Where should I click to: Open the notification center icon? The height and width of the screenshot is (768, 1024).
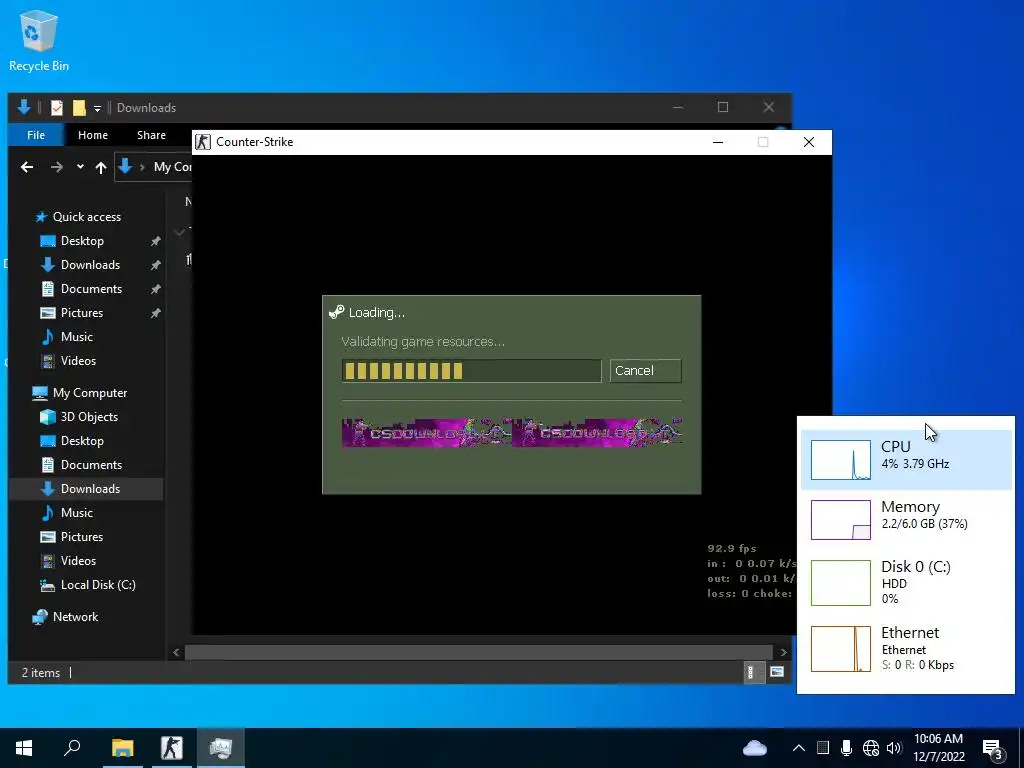[x=993, y=748]
